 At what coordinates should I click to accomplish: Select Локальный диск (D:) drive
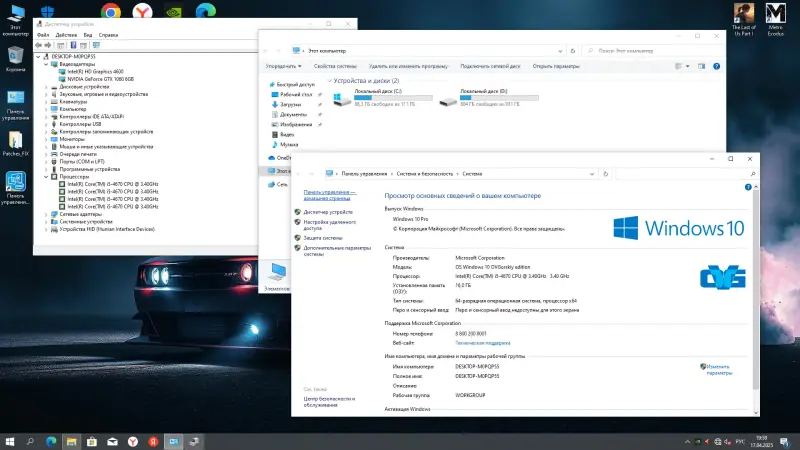489,97
